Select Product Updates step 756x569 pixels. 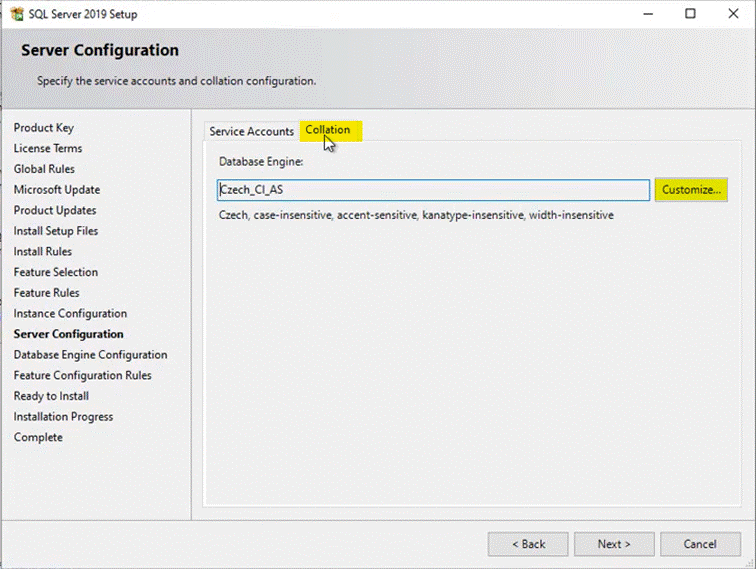click(55, 210)
